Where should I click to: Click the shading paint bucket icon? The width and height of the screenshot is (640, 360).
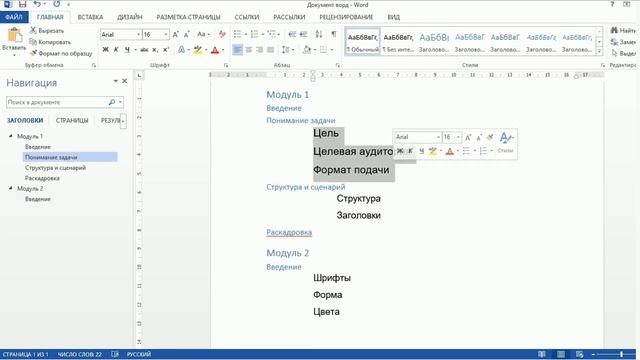pos(307,50)
